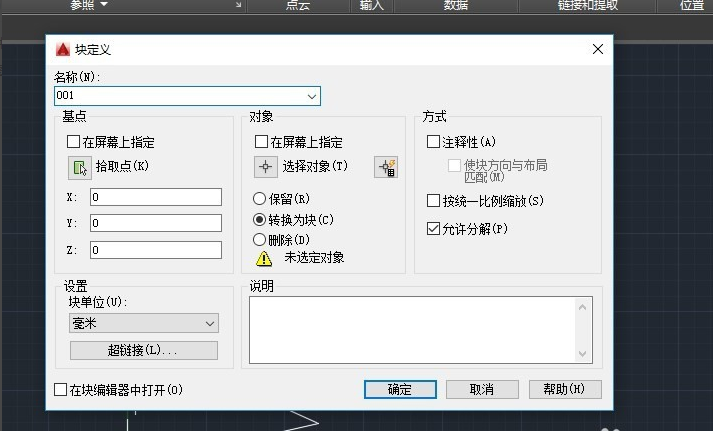
Task: Check 按统一比例缩放(S) option
Action: tap(434, 201)
